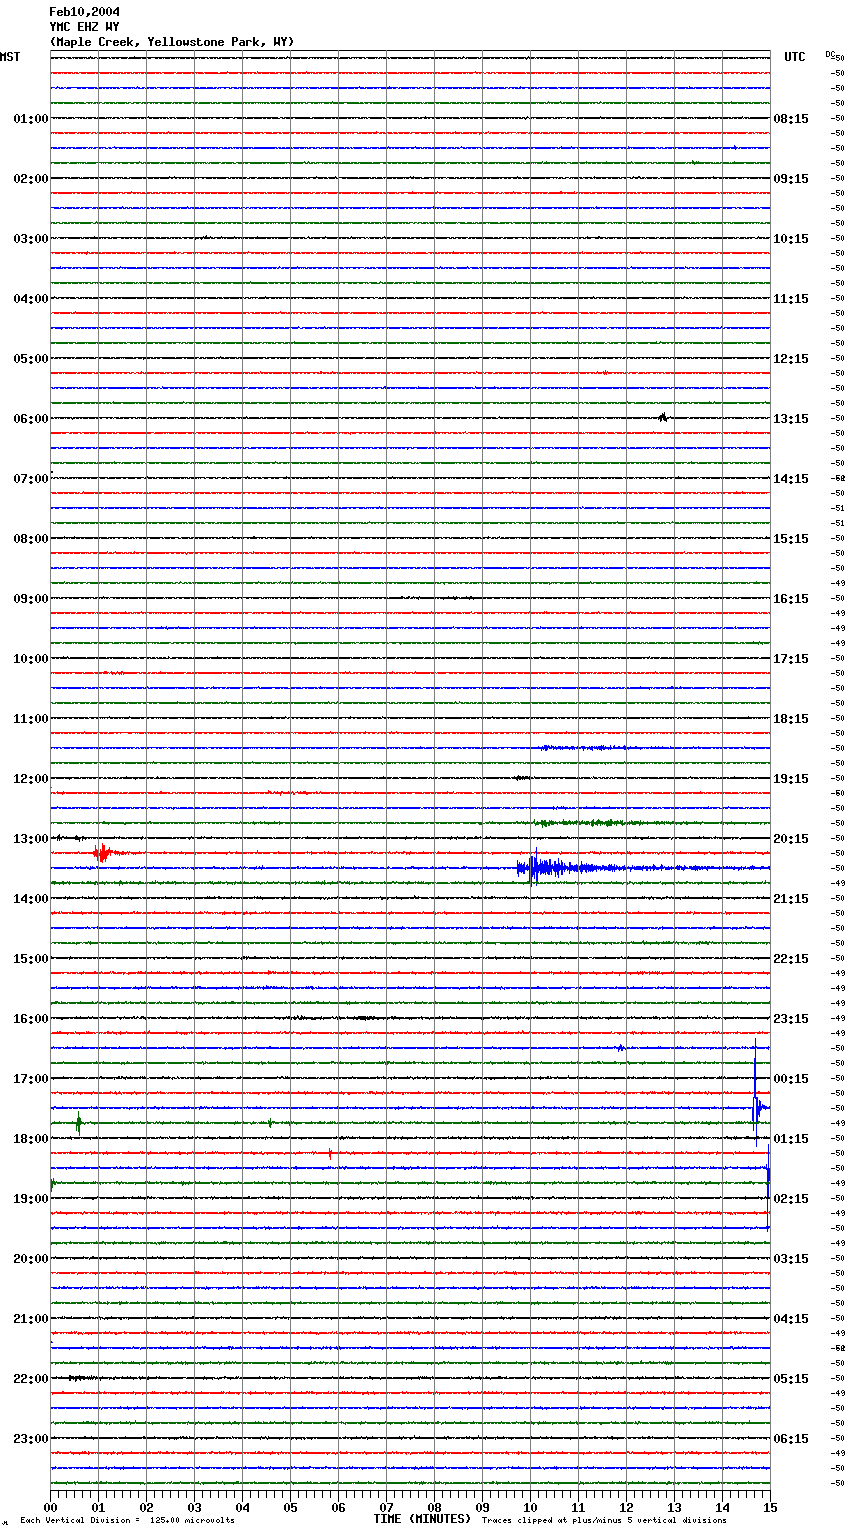Screen dimensions: 850x1534
Task: Click the 06:15 UTC time label
Action: (791, 1439)
